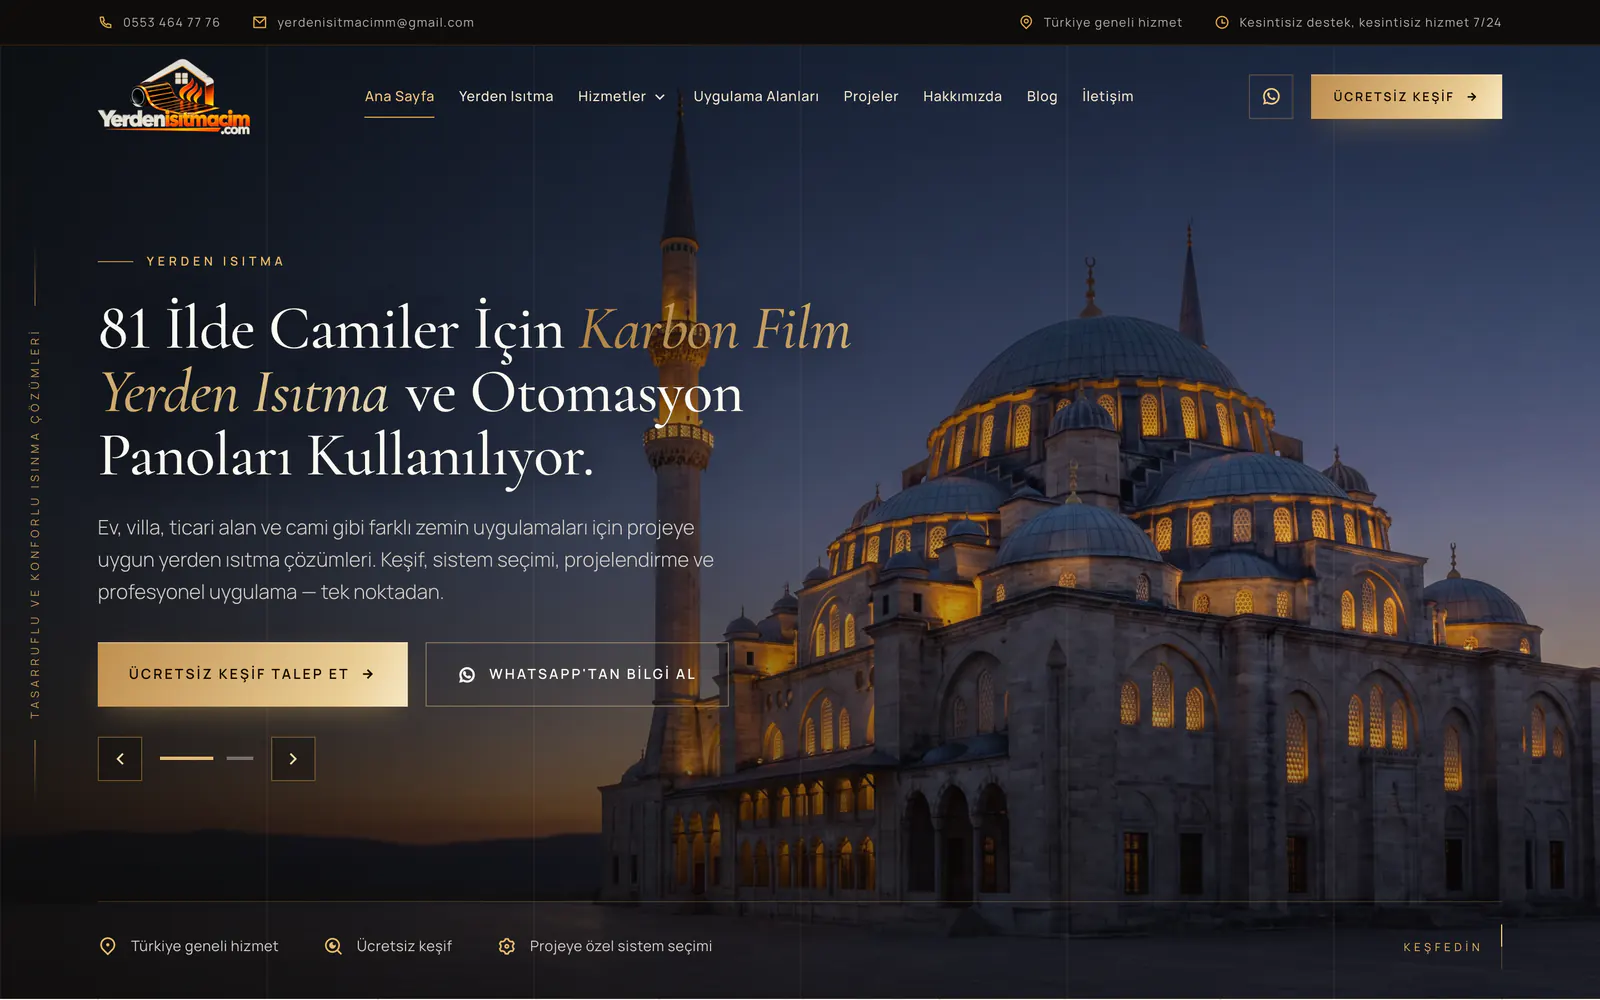This screenshot has width=1600, height=1000.
Task: Open the Ana Sayfa menu item
Action: [399, 96]
